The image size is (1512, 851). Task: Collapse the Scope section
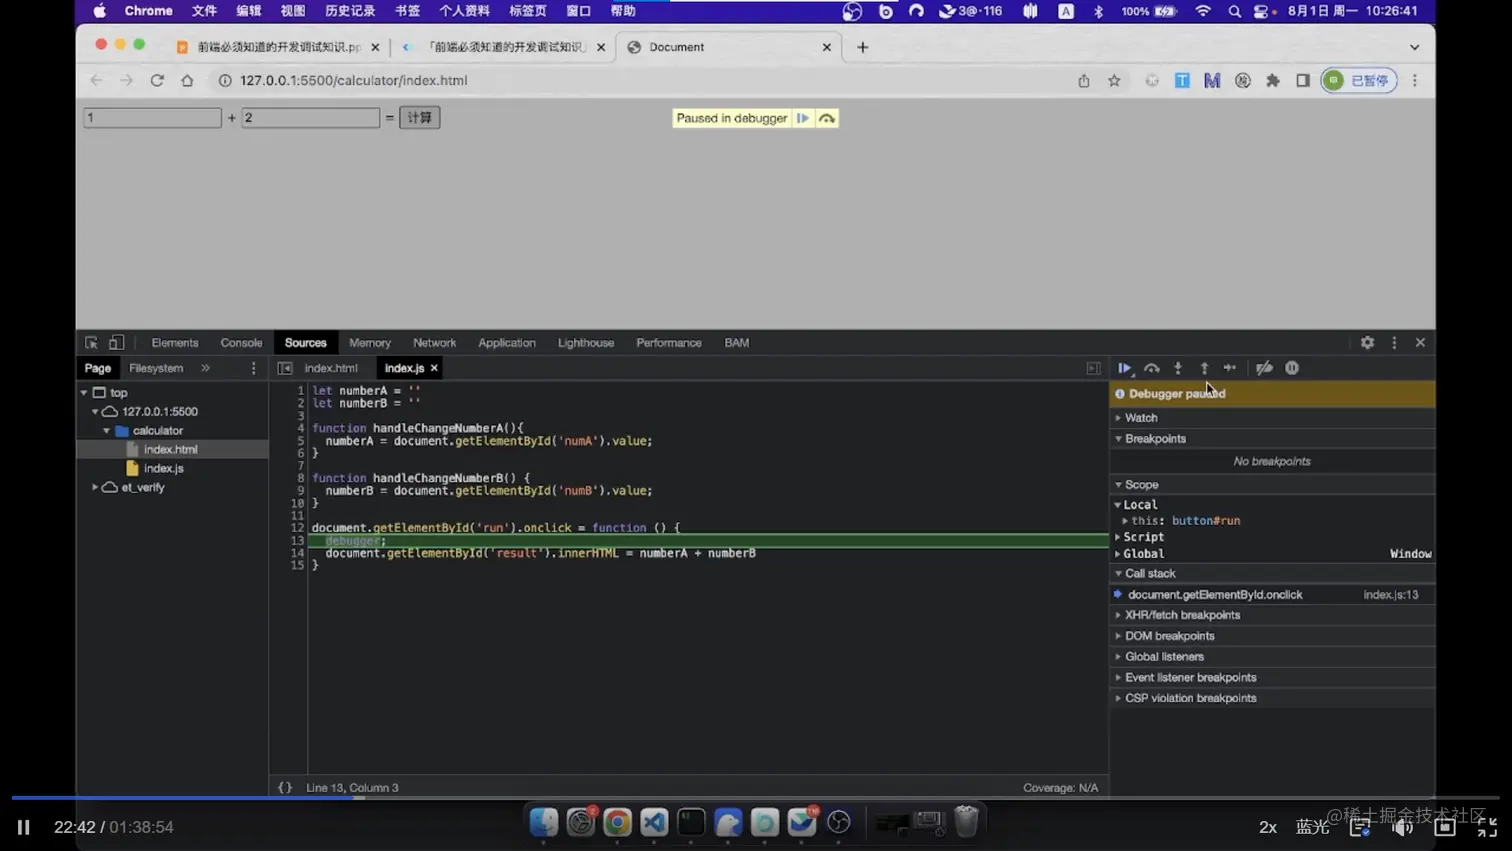(1118, 485)
